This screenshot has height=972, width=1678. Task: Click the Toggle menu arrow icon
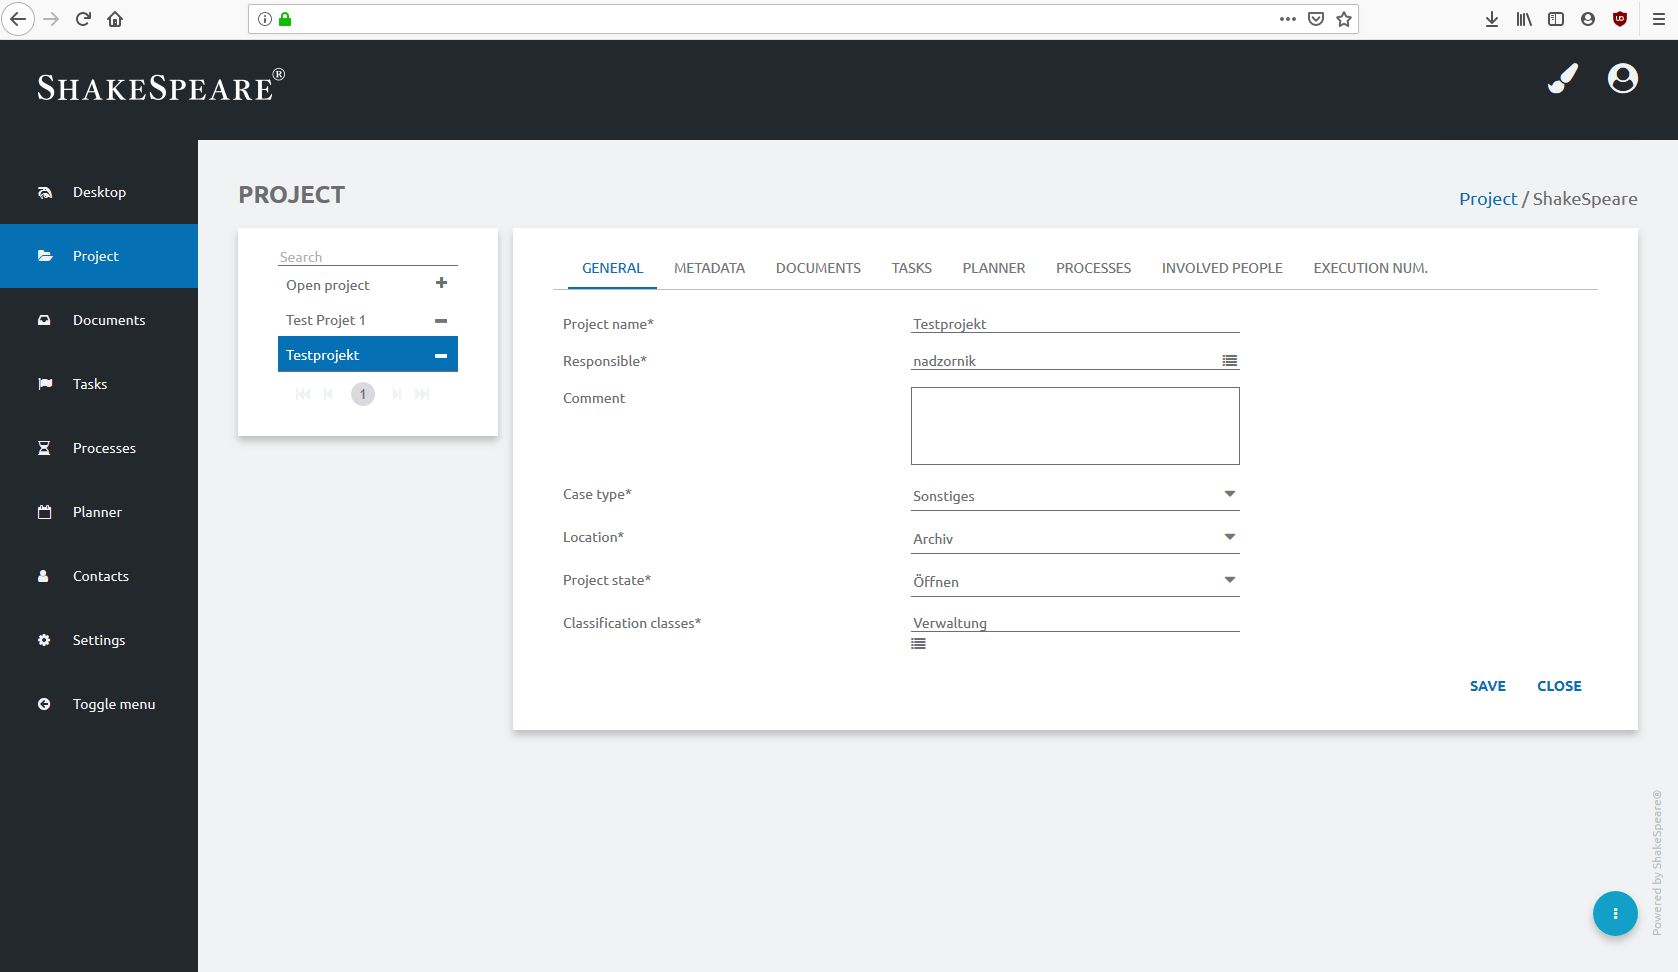[x=44, y=704]
